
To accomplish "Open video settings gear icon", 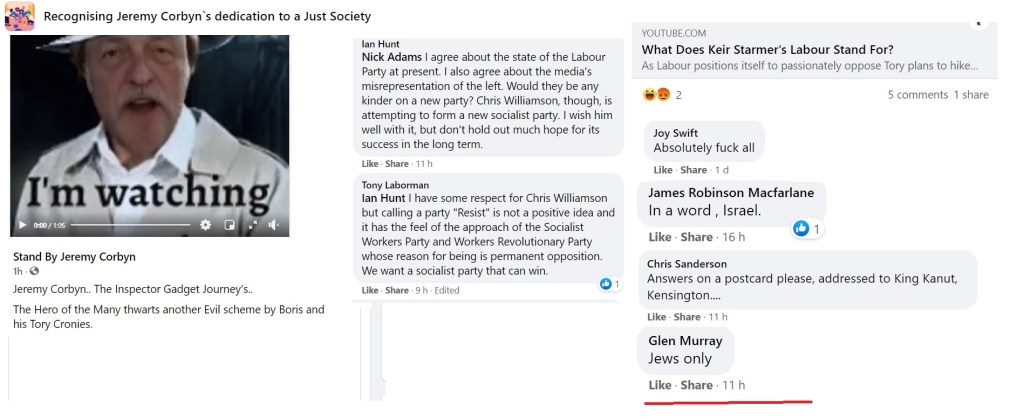I will point(205,225).
